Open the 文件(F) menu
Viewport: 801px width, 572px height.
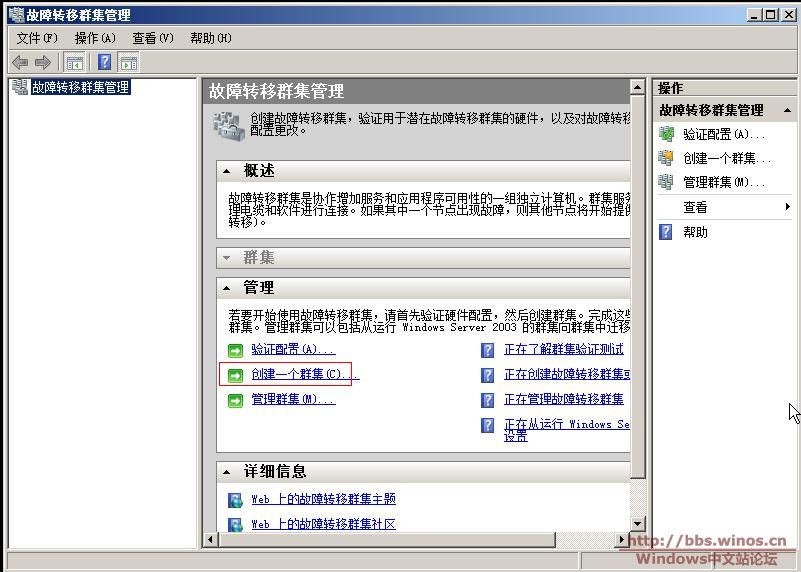click(38, 38)
